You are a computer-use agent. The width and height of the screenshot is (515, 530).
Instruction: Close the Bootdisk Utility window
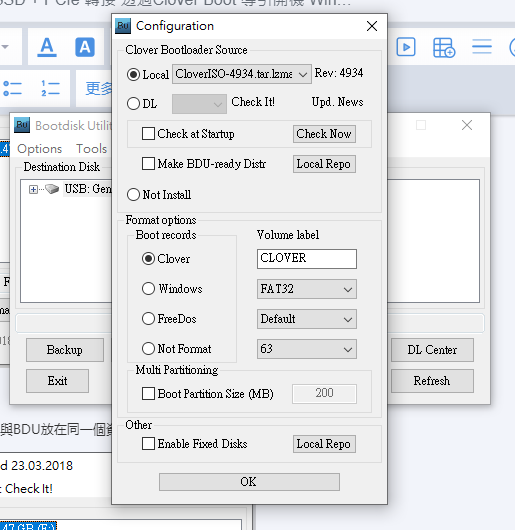click(x=467, y=125)
